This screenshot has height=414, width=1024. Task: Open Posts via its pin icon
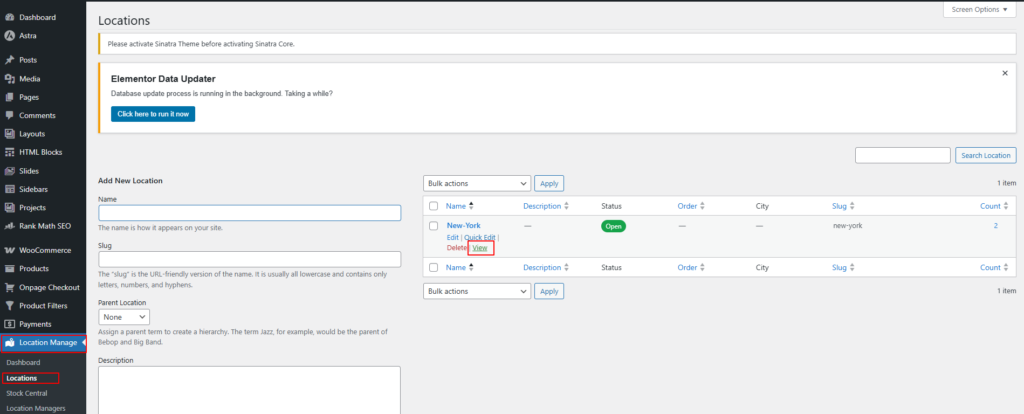click(9, 60)
